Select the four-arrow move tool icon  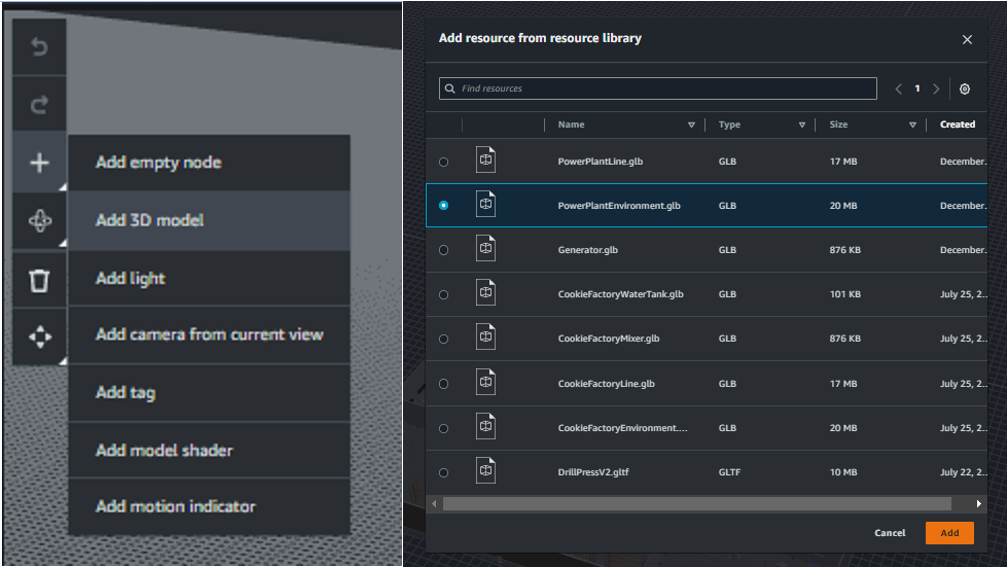[x=40, y=337]
